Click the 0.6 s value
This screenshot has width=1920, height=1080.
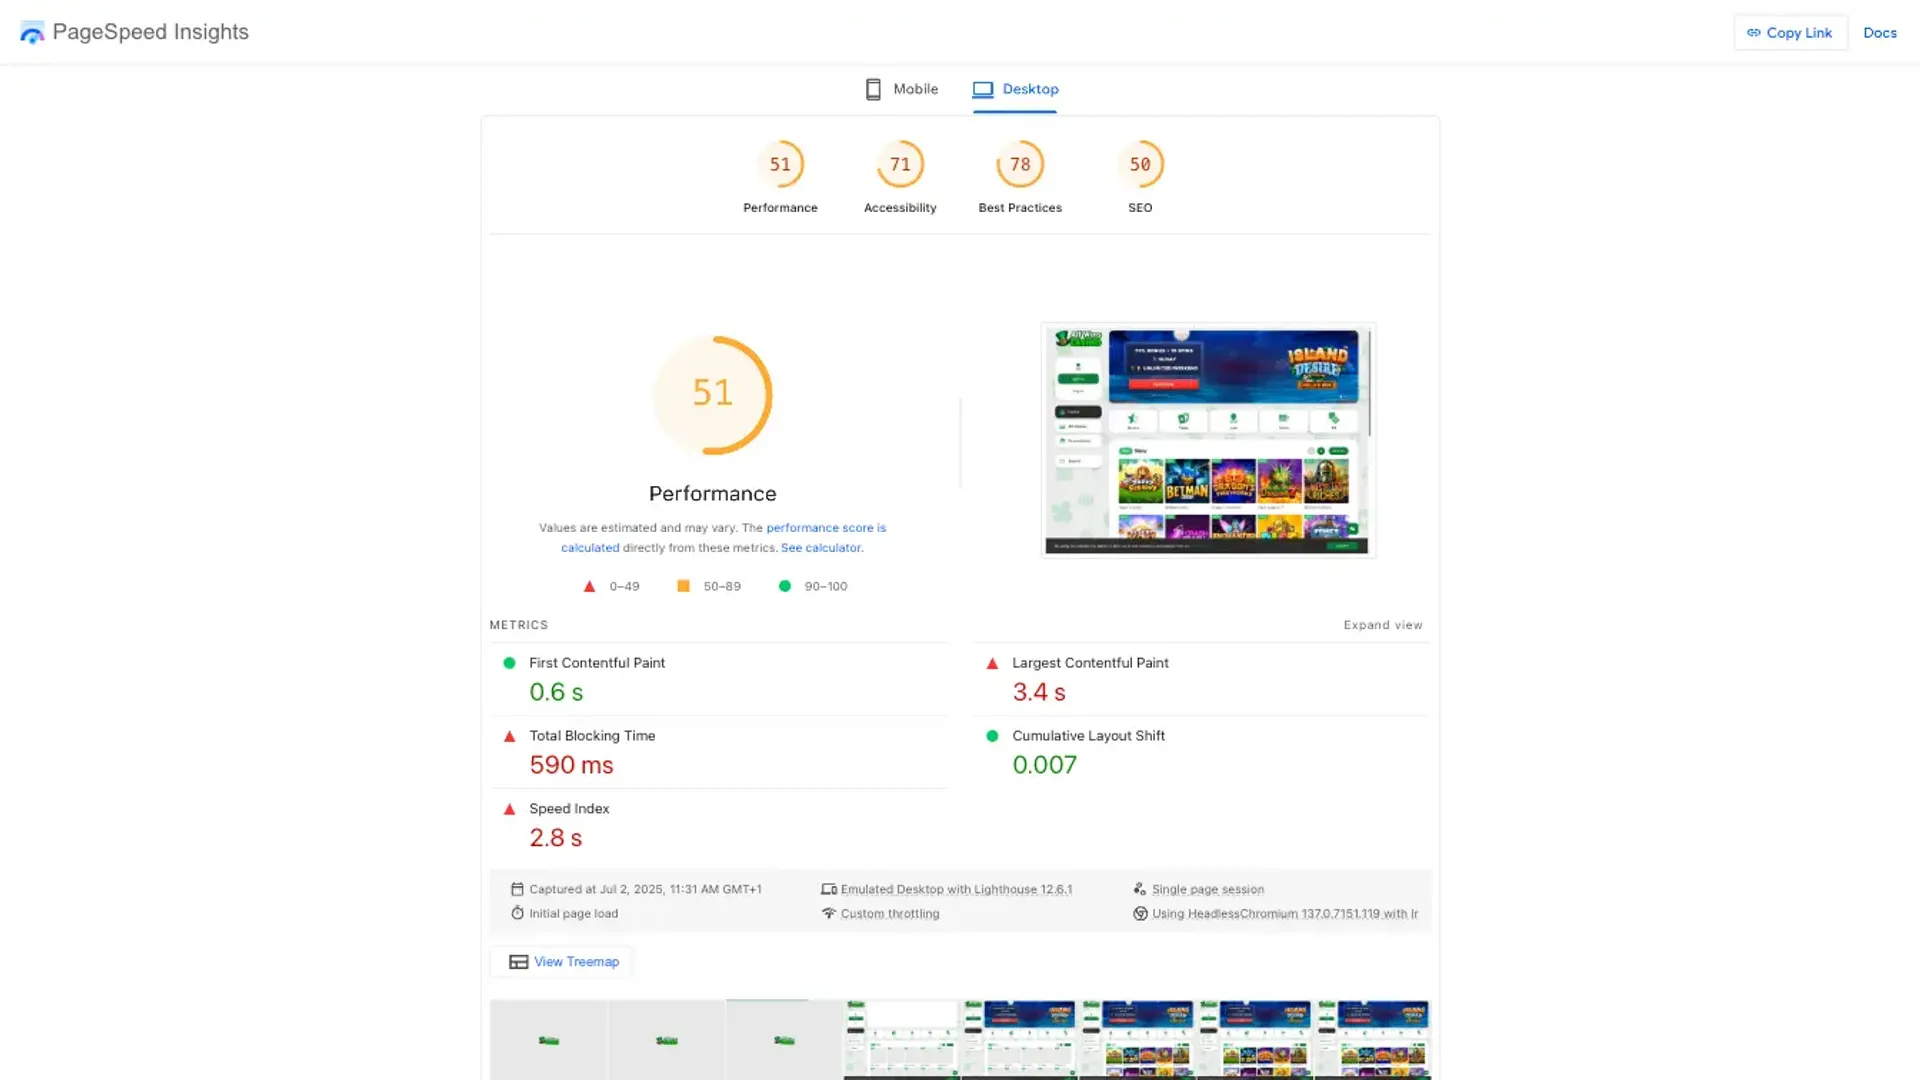click(556, 692)
